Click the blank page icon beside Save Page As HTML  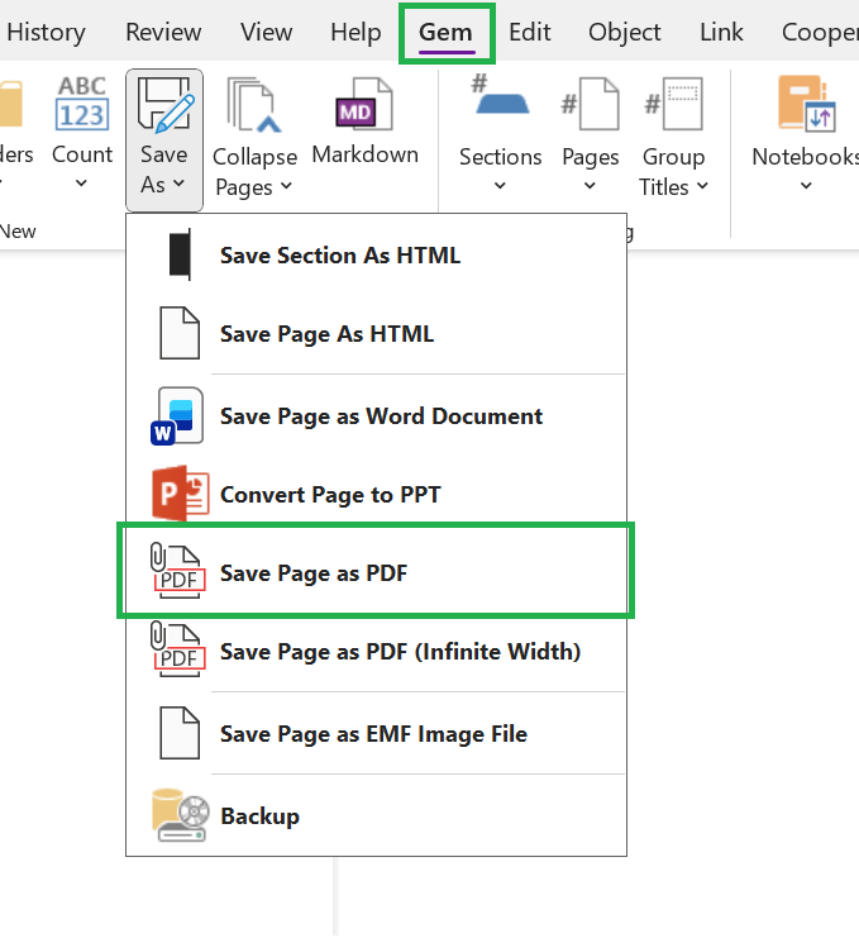click(180, 333)
